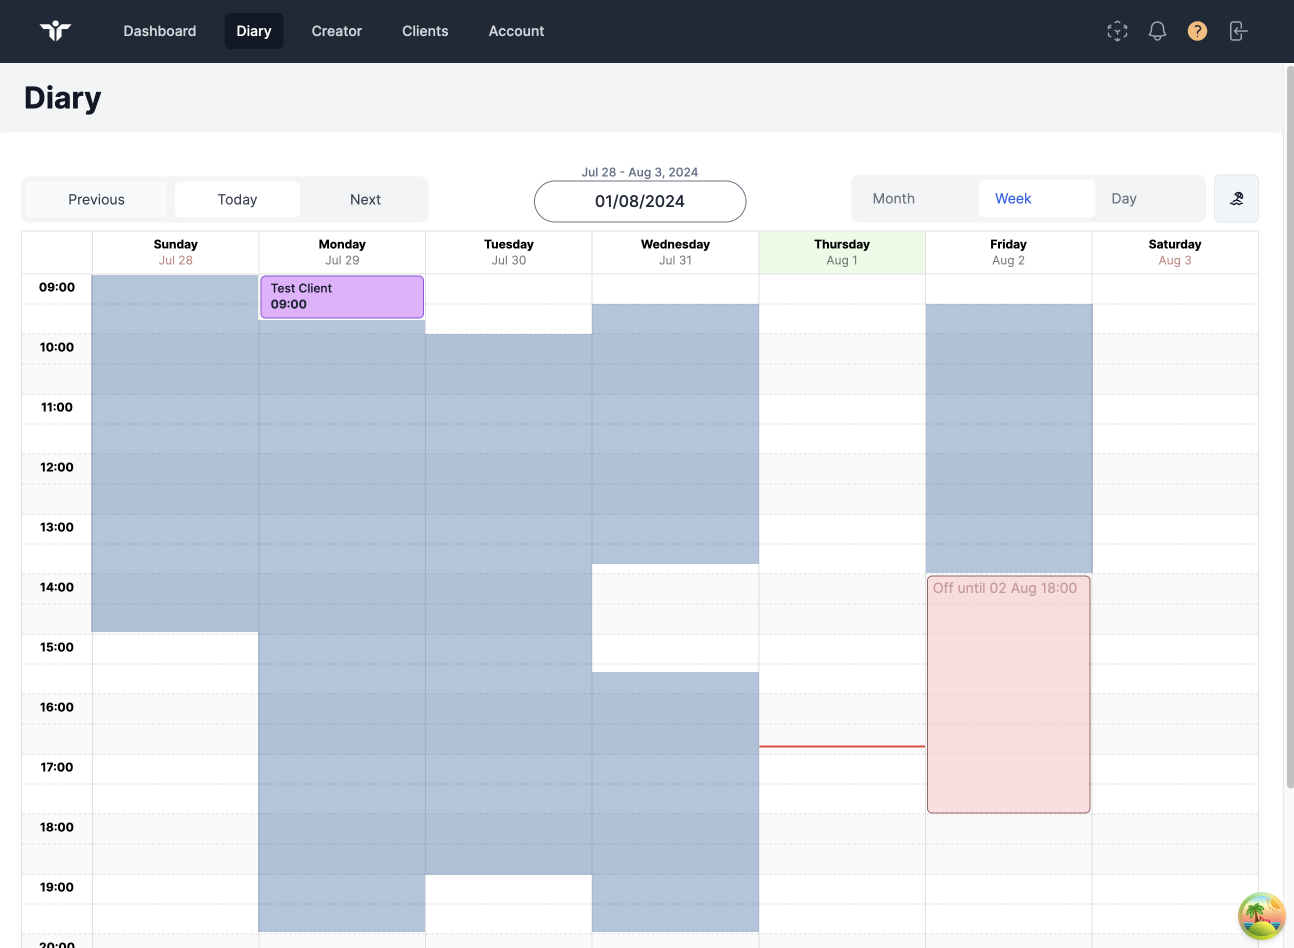Image resolution: width=1294 pixels, height=948 pixels.
Task: Open the Creator page
Action: [337, 31]
